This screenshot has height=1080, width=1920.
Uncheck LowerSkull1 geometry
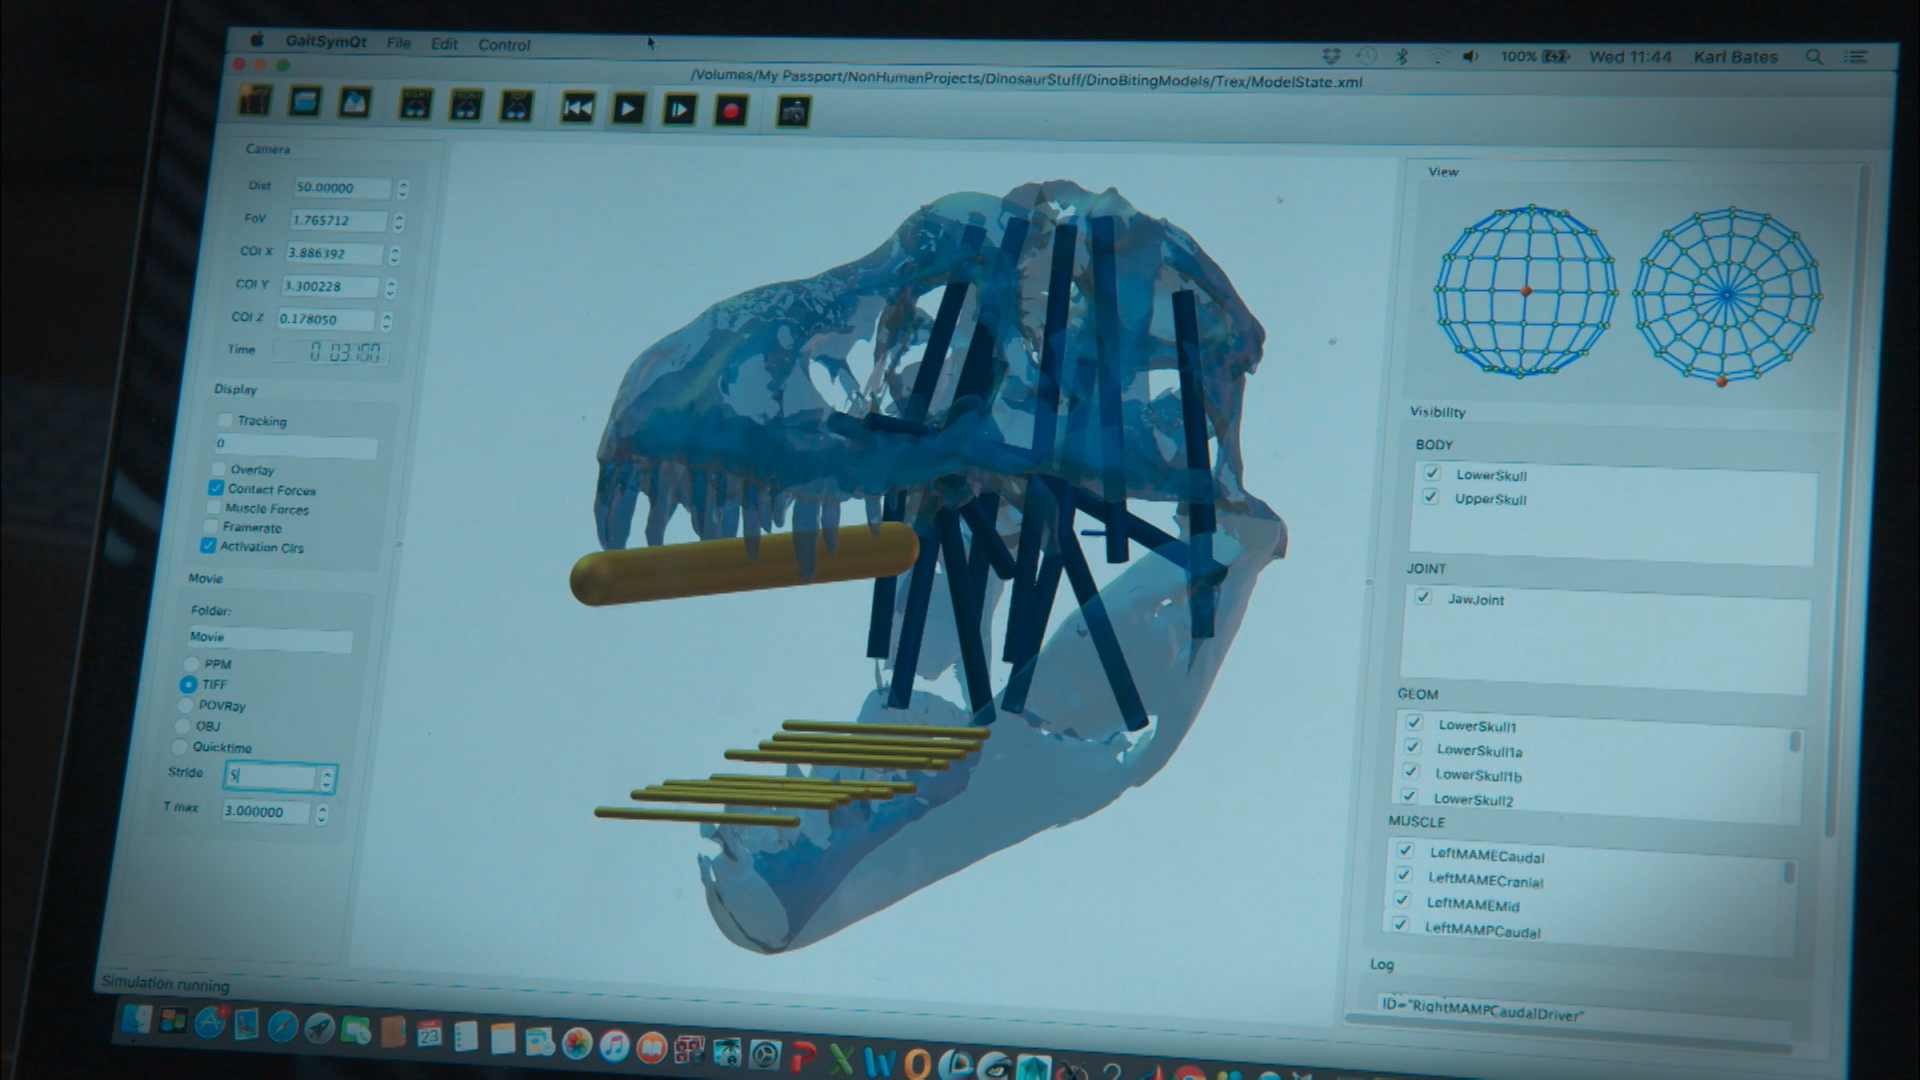[1414, 722]
